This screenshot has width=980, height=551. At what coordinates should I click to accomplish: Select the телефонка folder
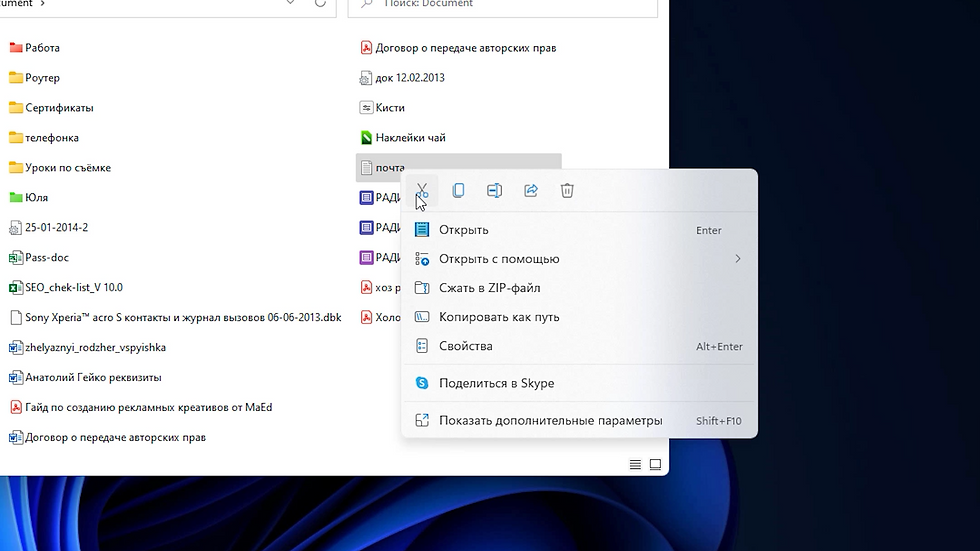point(44,137)
